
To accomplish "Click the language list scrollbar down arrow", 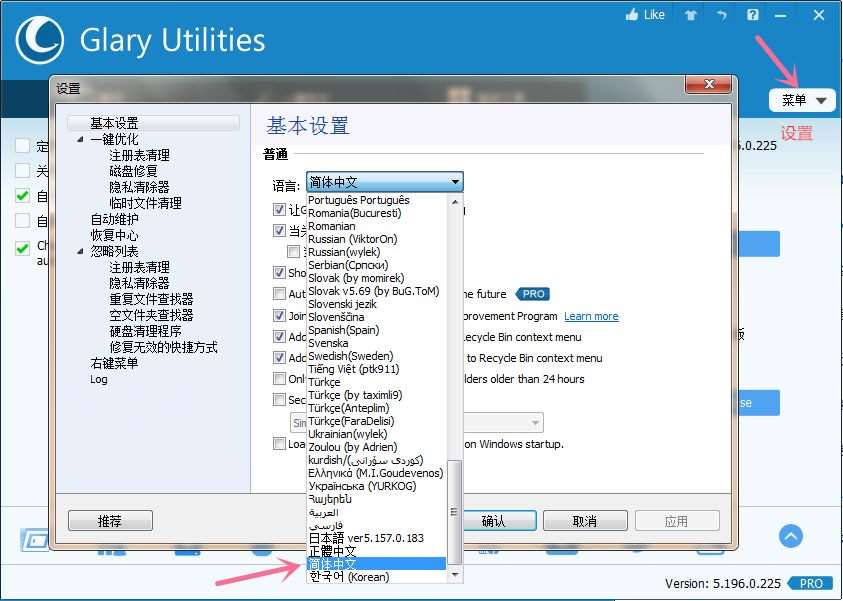I will (x=456, y=576).
